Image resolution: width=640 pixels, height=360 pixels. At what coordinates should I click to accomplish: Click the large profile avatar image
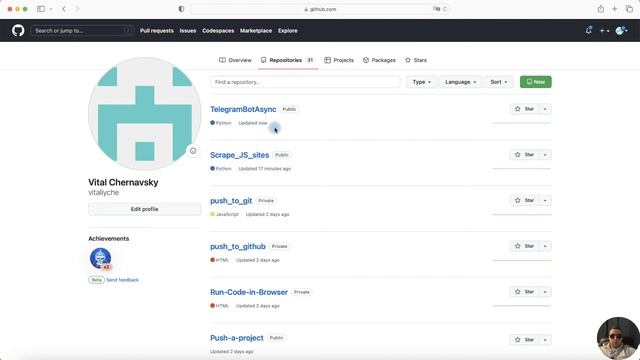[144, 113]
